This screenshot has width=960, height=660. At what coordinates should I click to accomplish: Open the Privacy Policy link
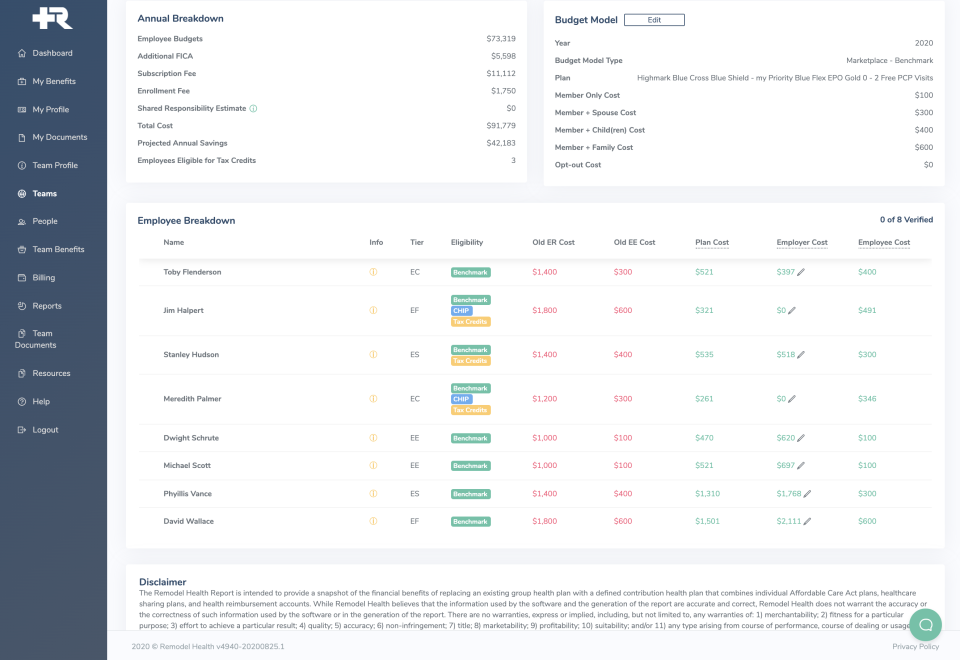tap(915, 647)
